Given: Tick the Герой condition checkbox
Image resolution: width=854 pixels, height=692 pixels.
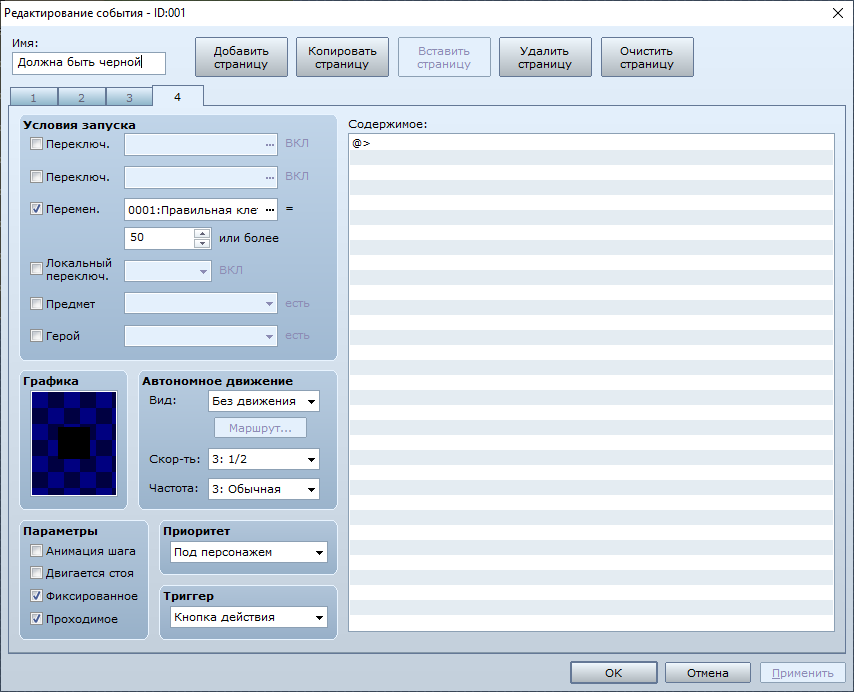Looking at the screenshot, I should pos(36,335).
